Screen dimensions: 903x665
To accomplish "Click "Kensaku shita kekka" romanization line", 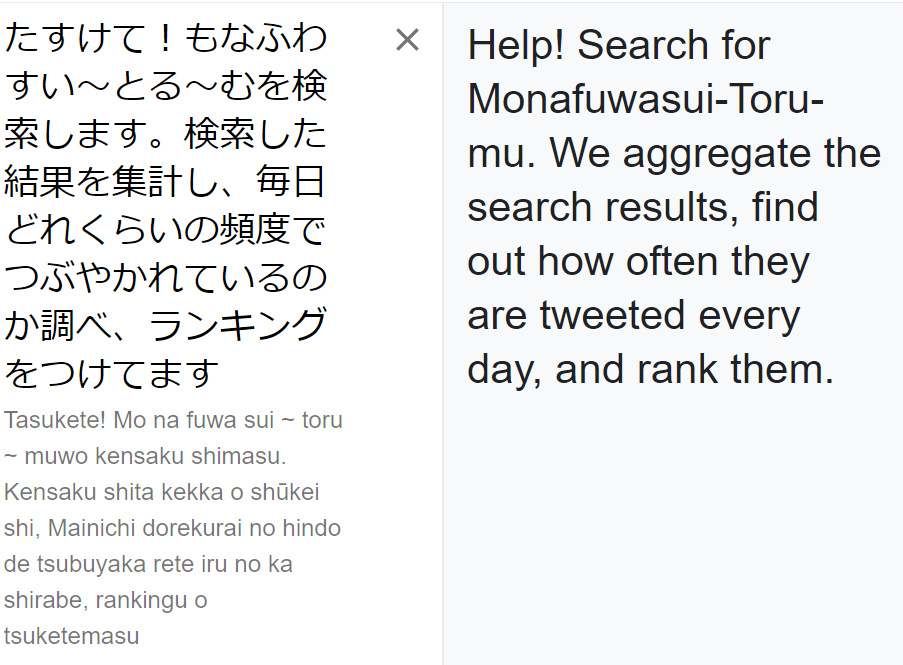I will pos(161,492).
